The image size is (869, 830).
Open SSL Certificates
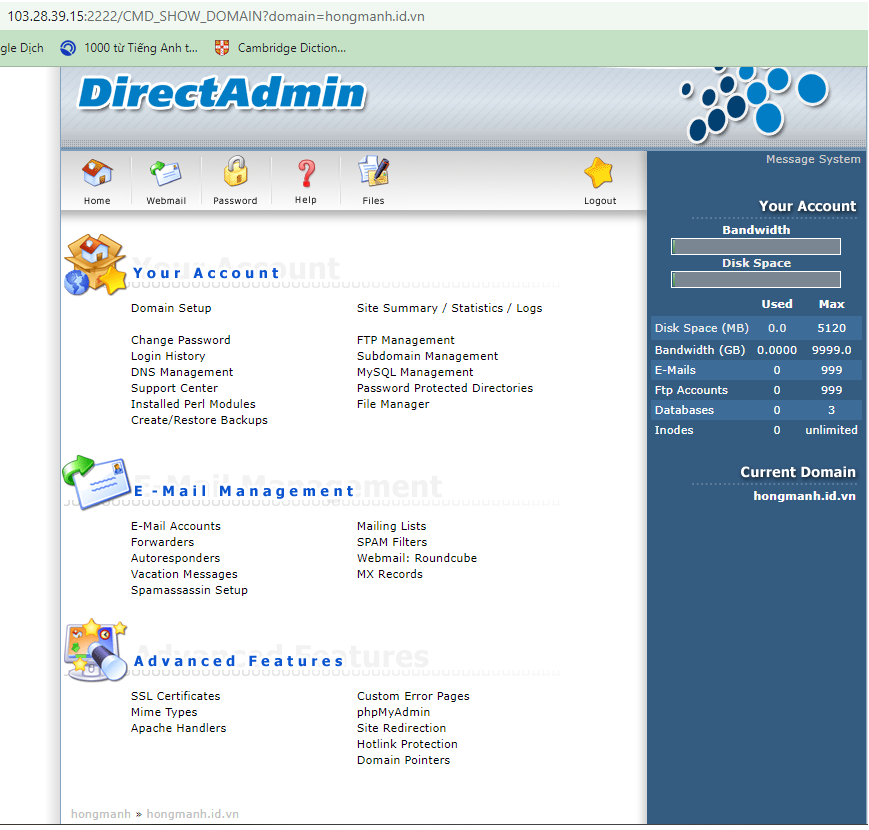click(x=175, y=696)
